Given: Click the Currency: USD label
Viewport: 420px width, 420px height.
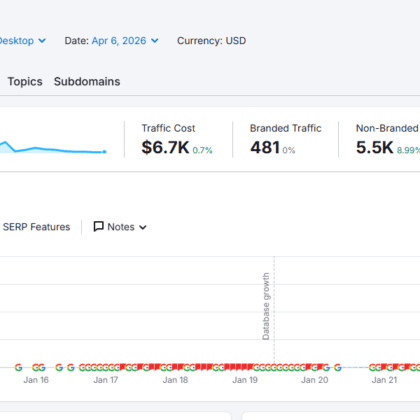Looking at the screenshot, I should [x=212, y=41].
